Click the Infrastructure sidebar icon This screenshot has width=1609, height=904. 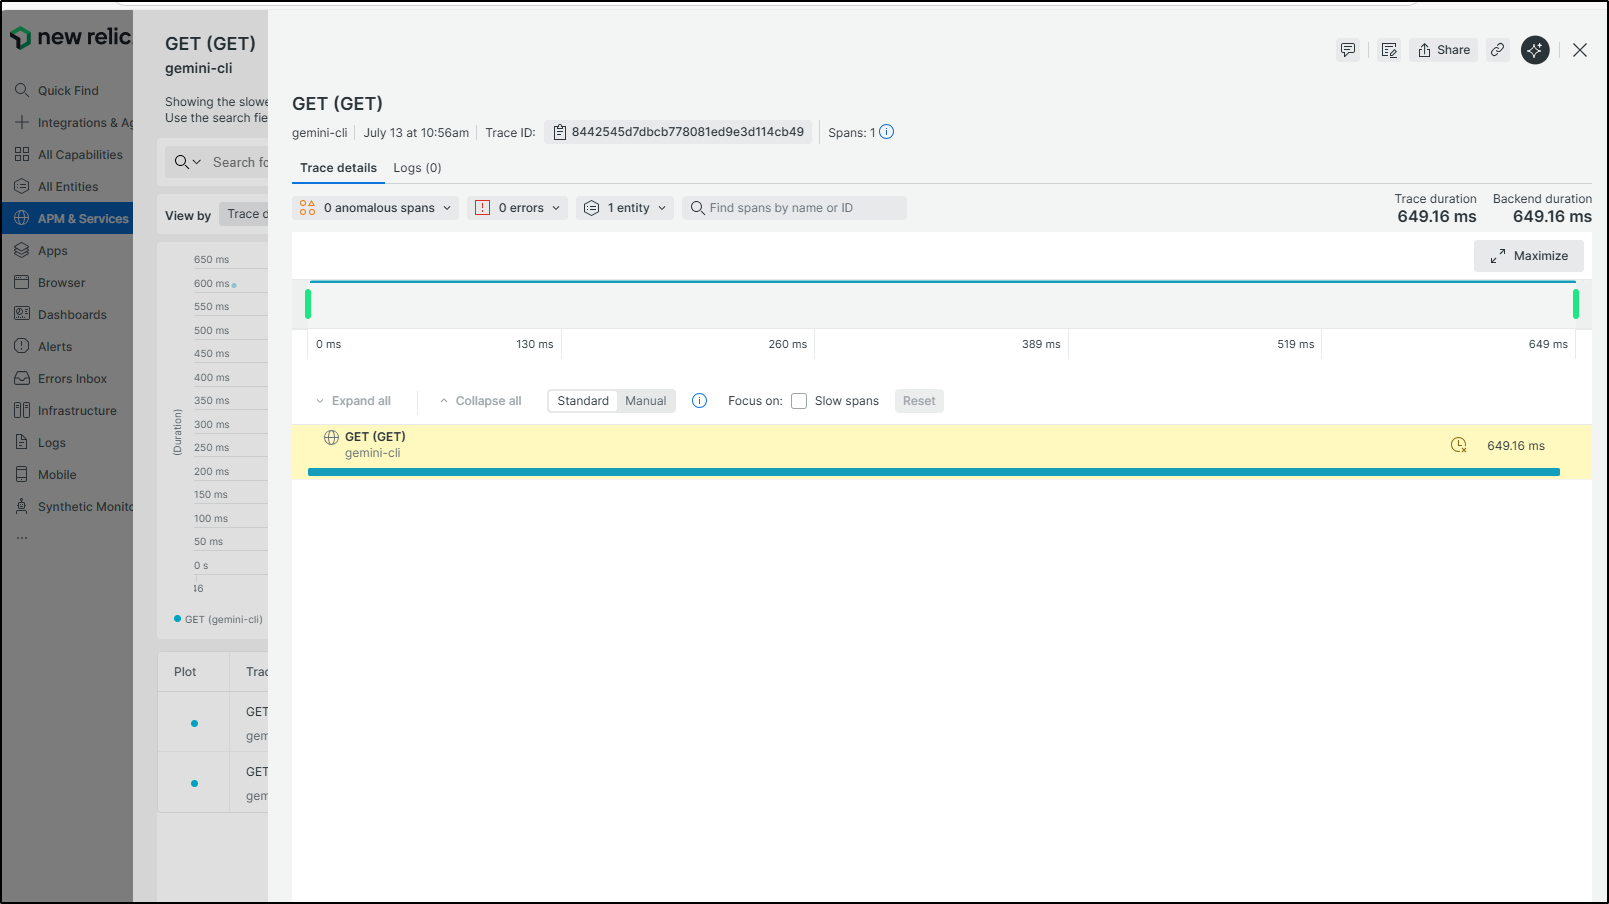click(x=22, y=410)
